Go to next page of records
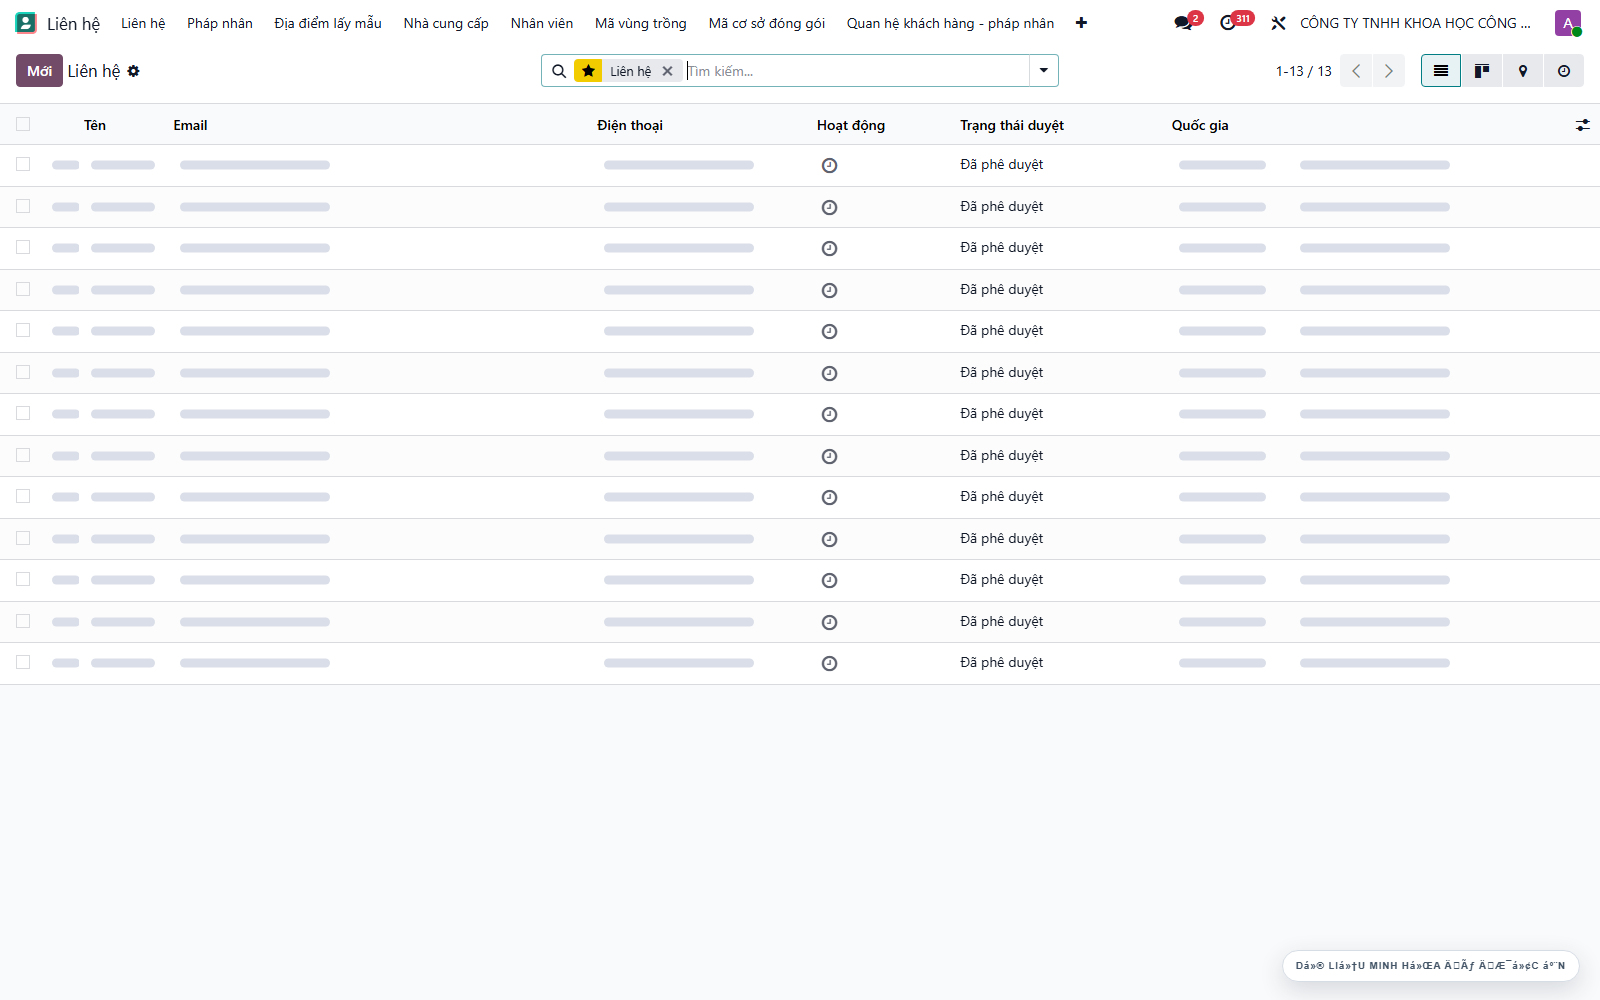The width and height of the screenshot is (1600, 1000). click(1389, 71)
